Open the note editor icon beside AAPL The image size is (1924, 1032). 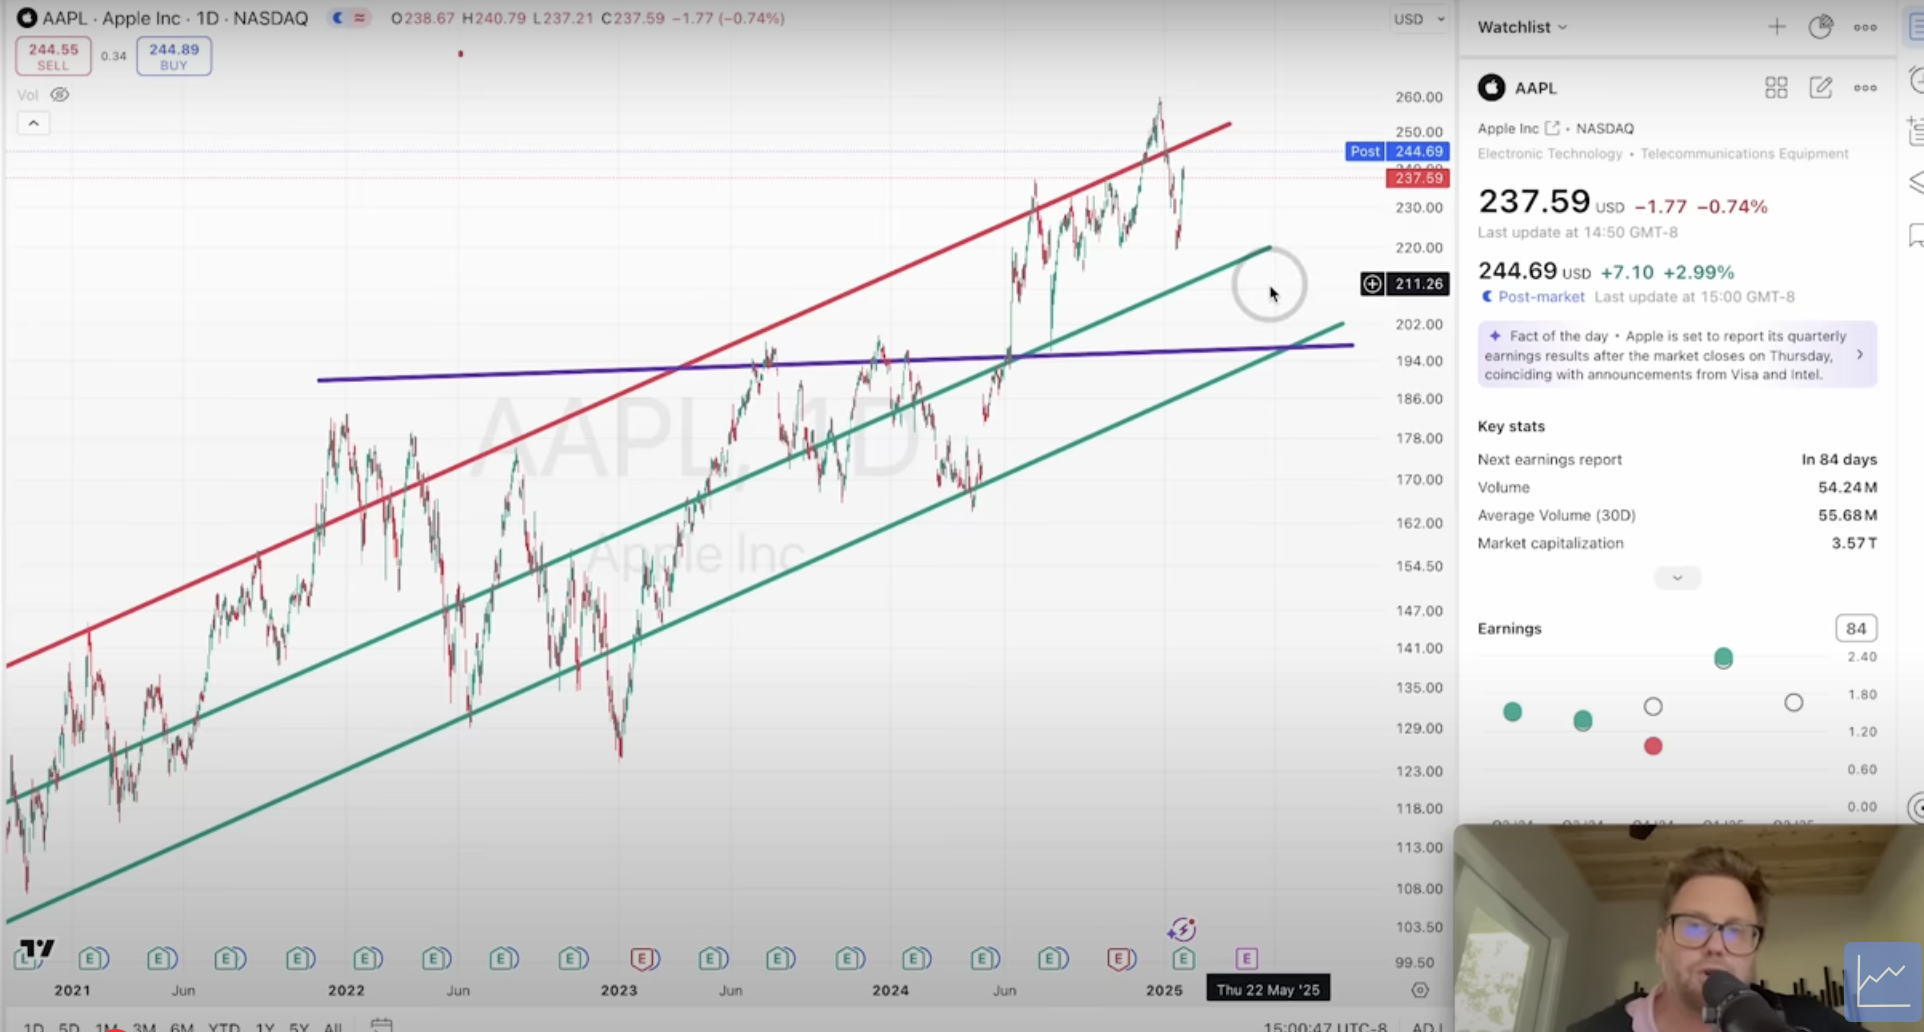pos(1821,88)
